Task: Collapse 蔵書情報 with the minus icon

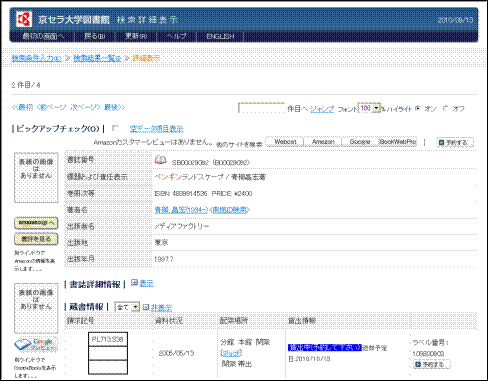Action: [146, 307]
